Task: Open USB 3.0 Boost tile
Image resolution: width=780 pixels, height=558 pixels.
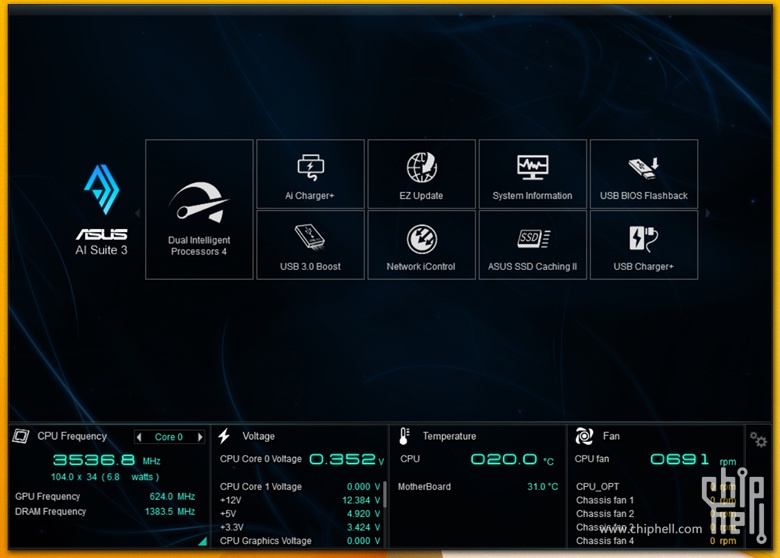Action: [310, 245]
